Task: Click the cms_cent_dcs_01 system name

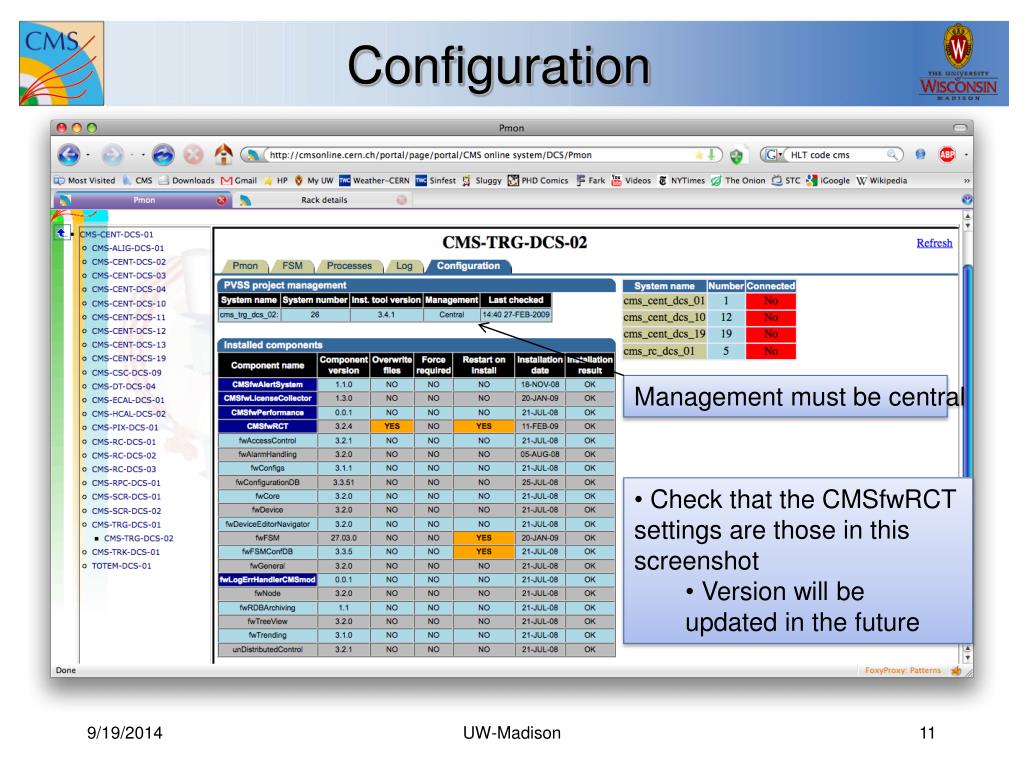Action: [664, 301]
